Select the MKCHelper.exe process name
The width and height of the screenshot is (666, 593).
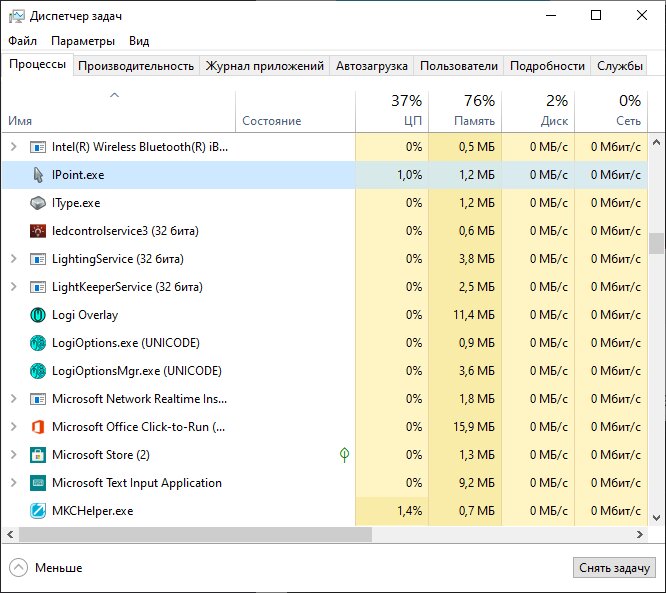click(93, 511)
